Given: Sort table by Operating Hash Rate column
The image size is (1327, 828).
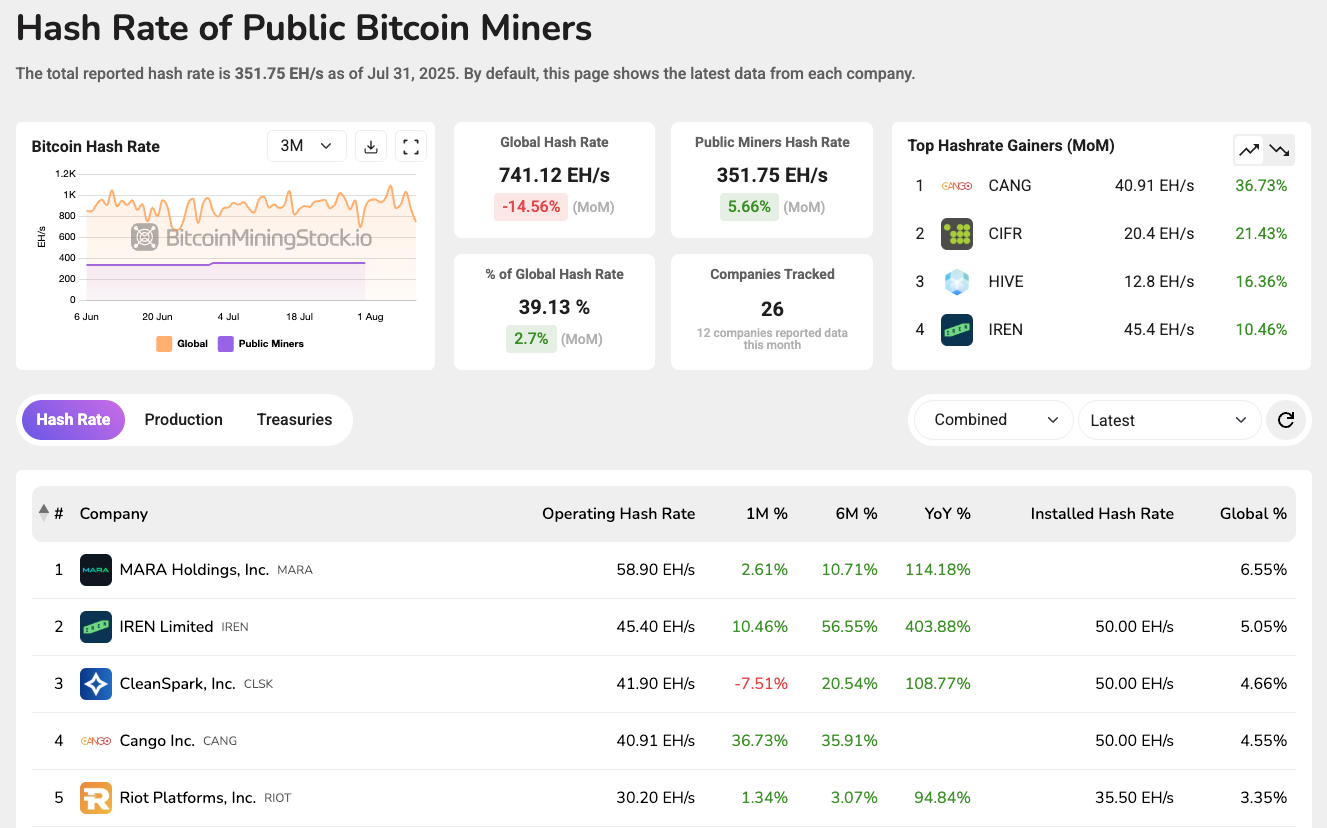Looking at the screenshot, I should coord(618,514).
